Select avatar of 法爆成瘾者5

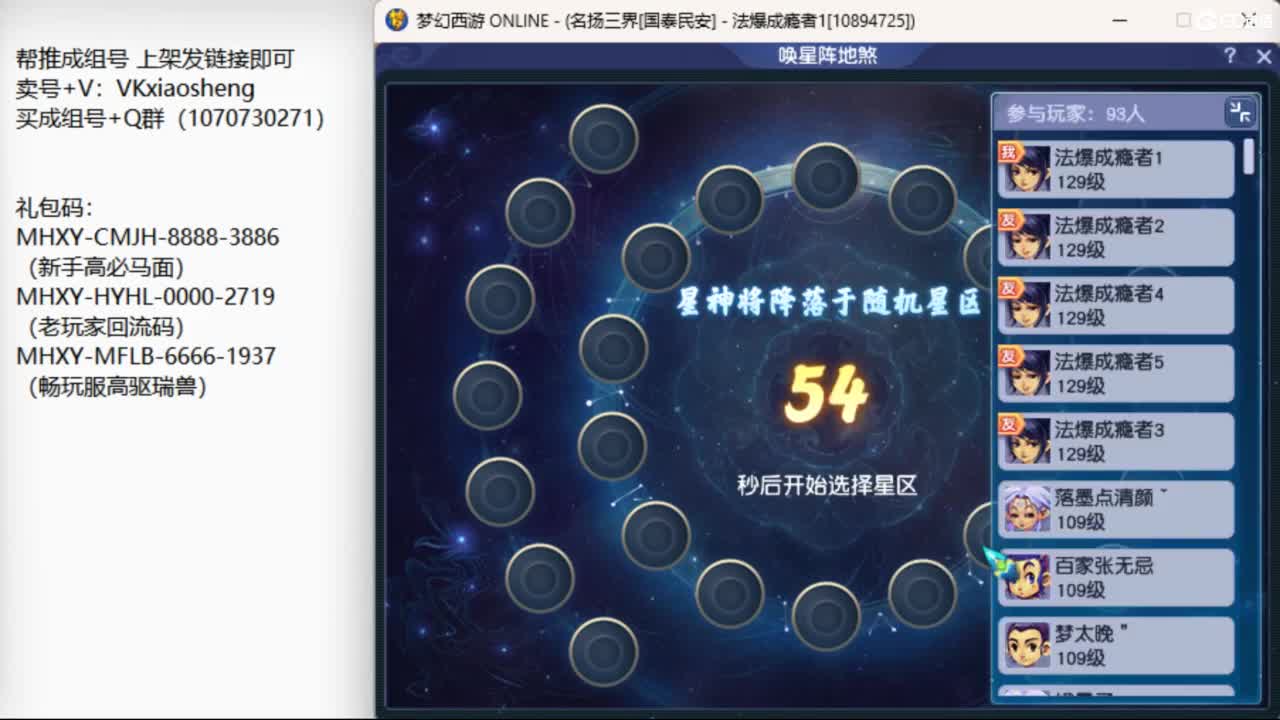tap(1027, 373)
